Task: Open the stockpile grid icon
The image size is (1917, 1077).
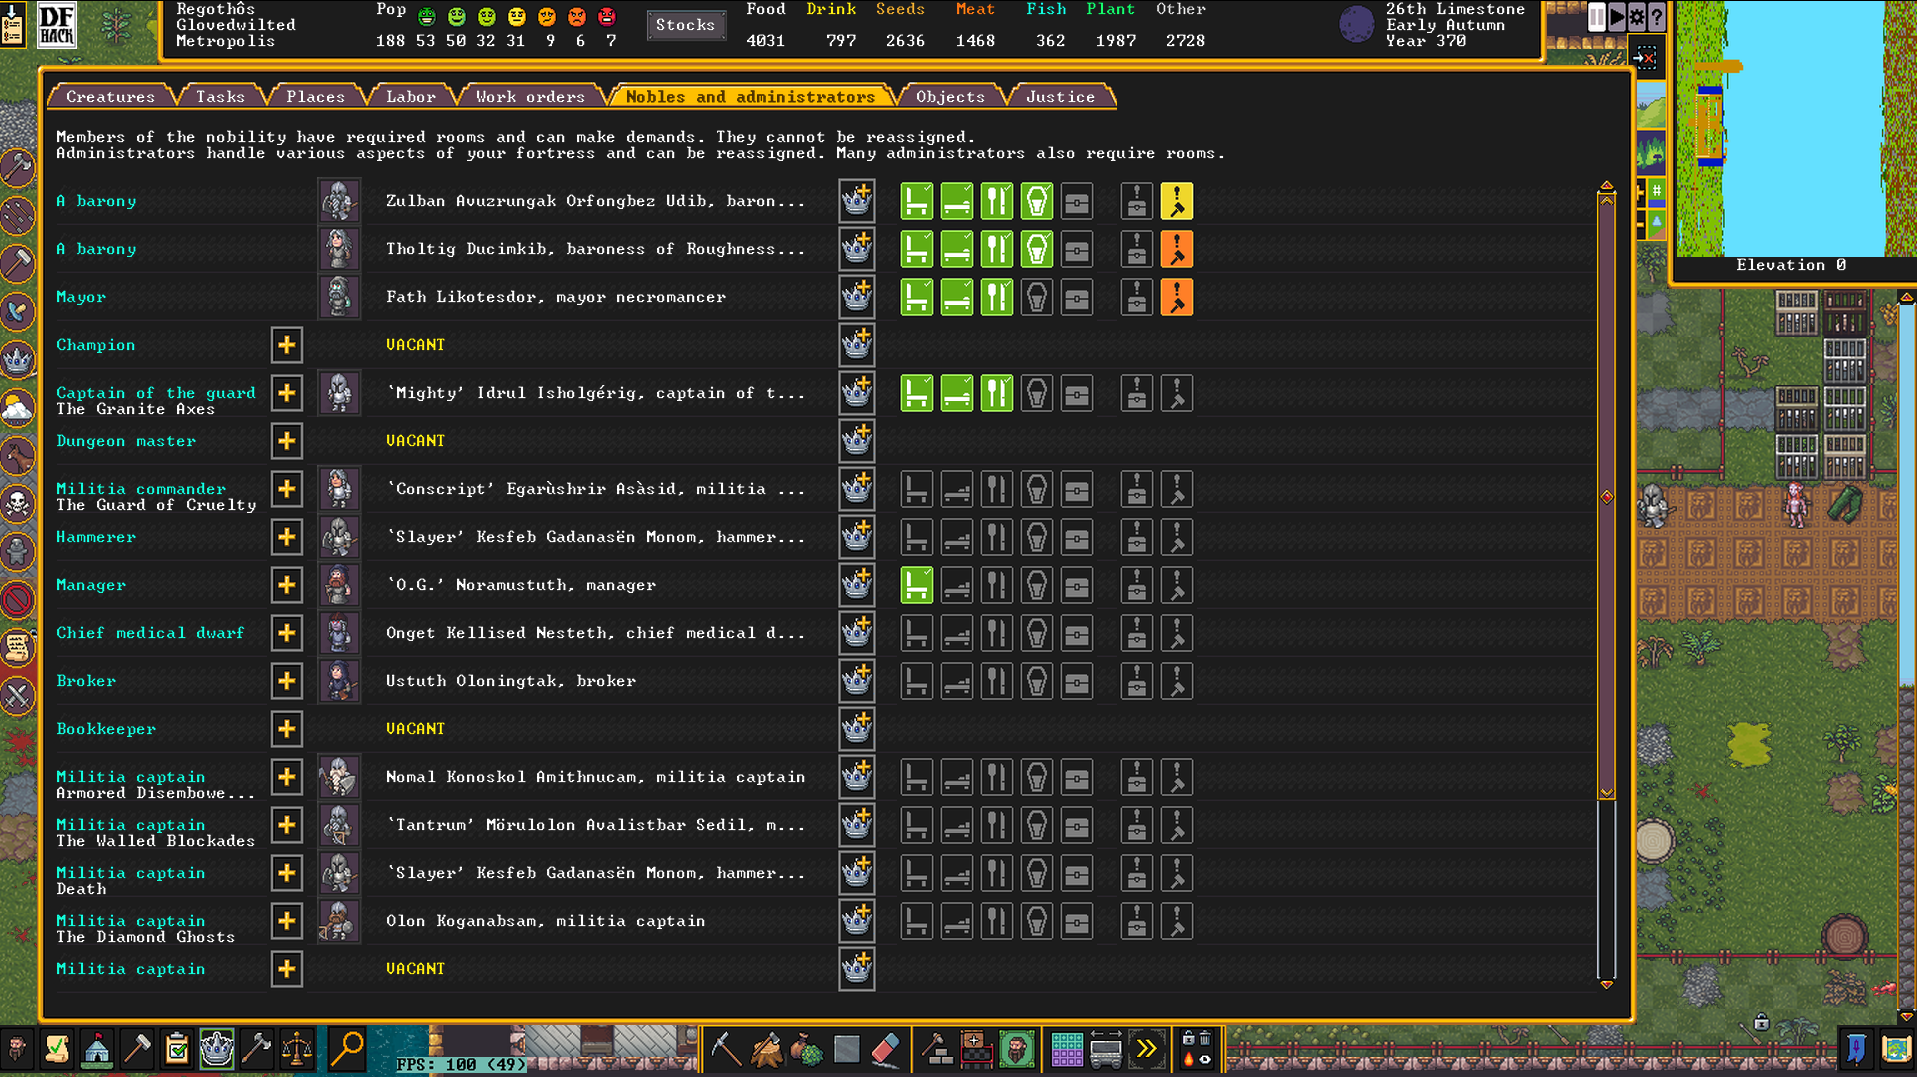Action: coord(1066,1049)
